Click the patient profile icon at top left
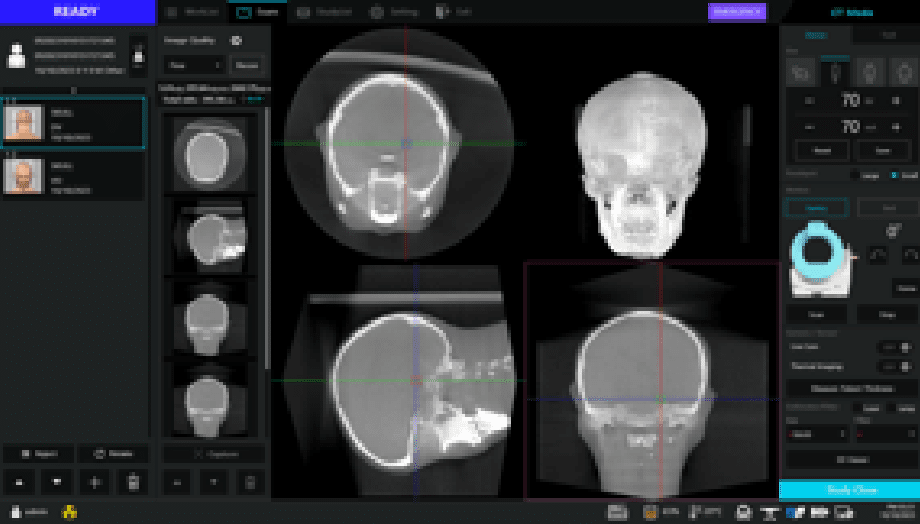920x524 pixels. click(x=16, y=57)
